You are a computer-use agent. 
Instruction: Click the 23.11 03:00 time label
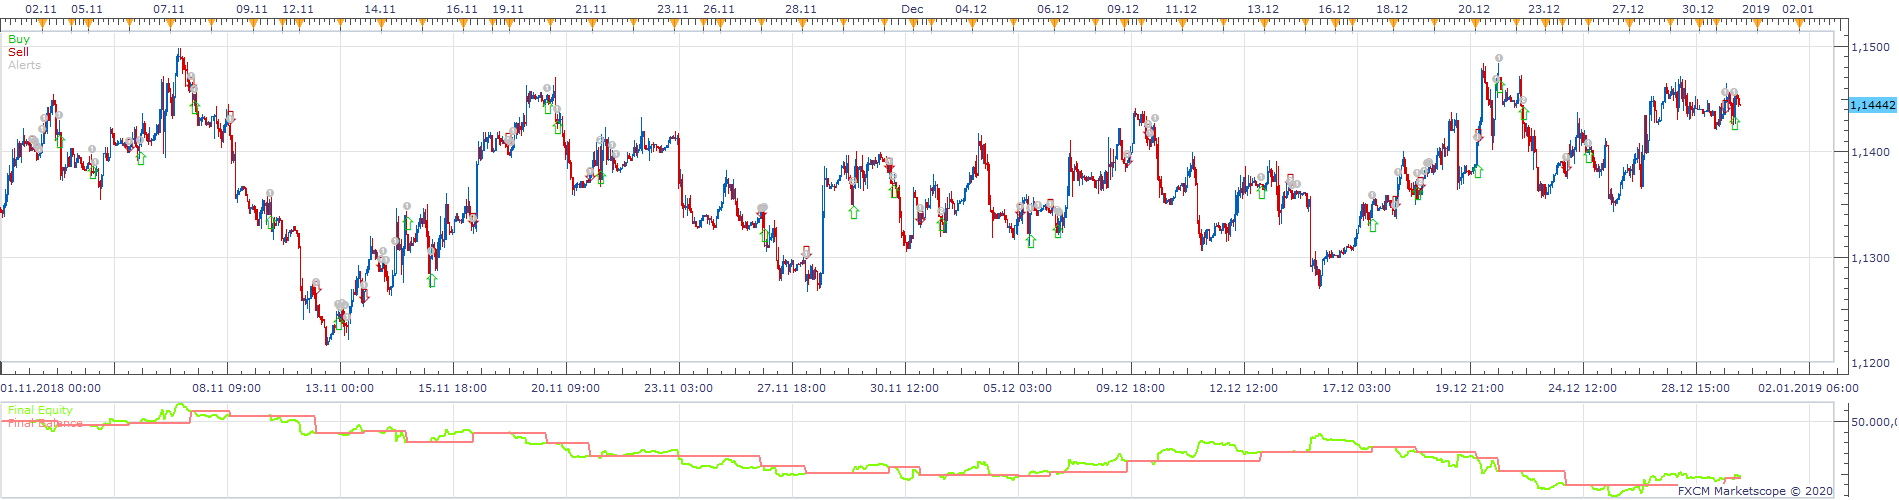point(679,388)
